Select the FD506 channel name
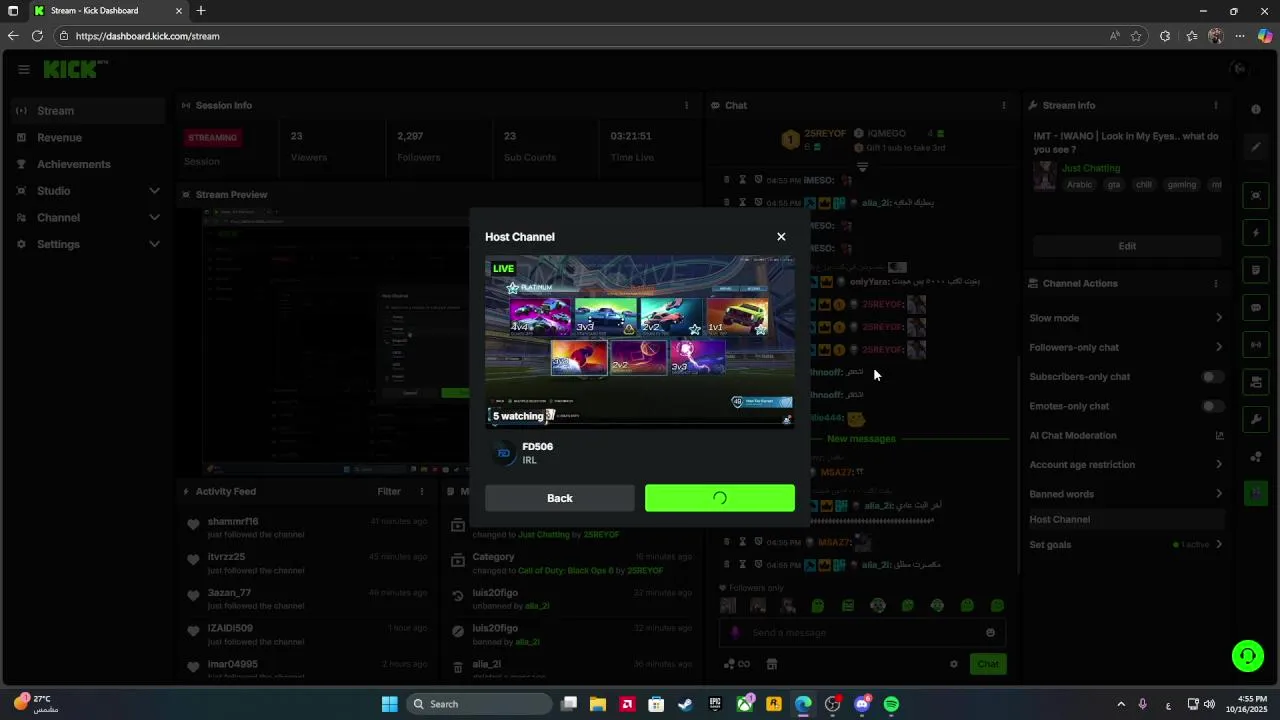Screen dimensions: 1280x720 (537, 447)
